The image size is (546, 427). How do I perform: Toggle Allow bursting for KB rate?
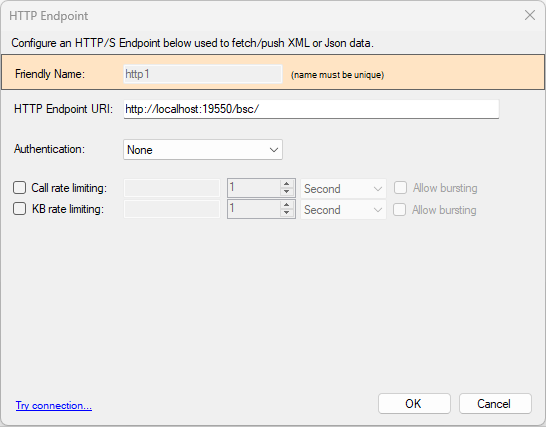(400, 210)
